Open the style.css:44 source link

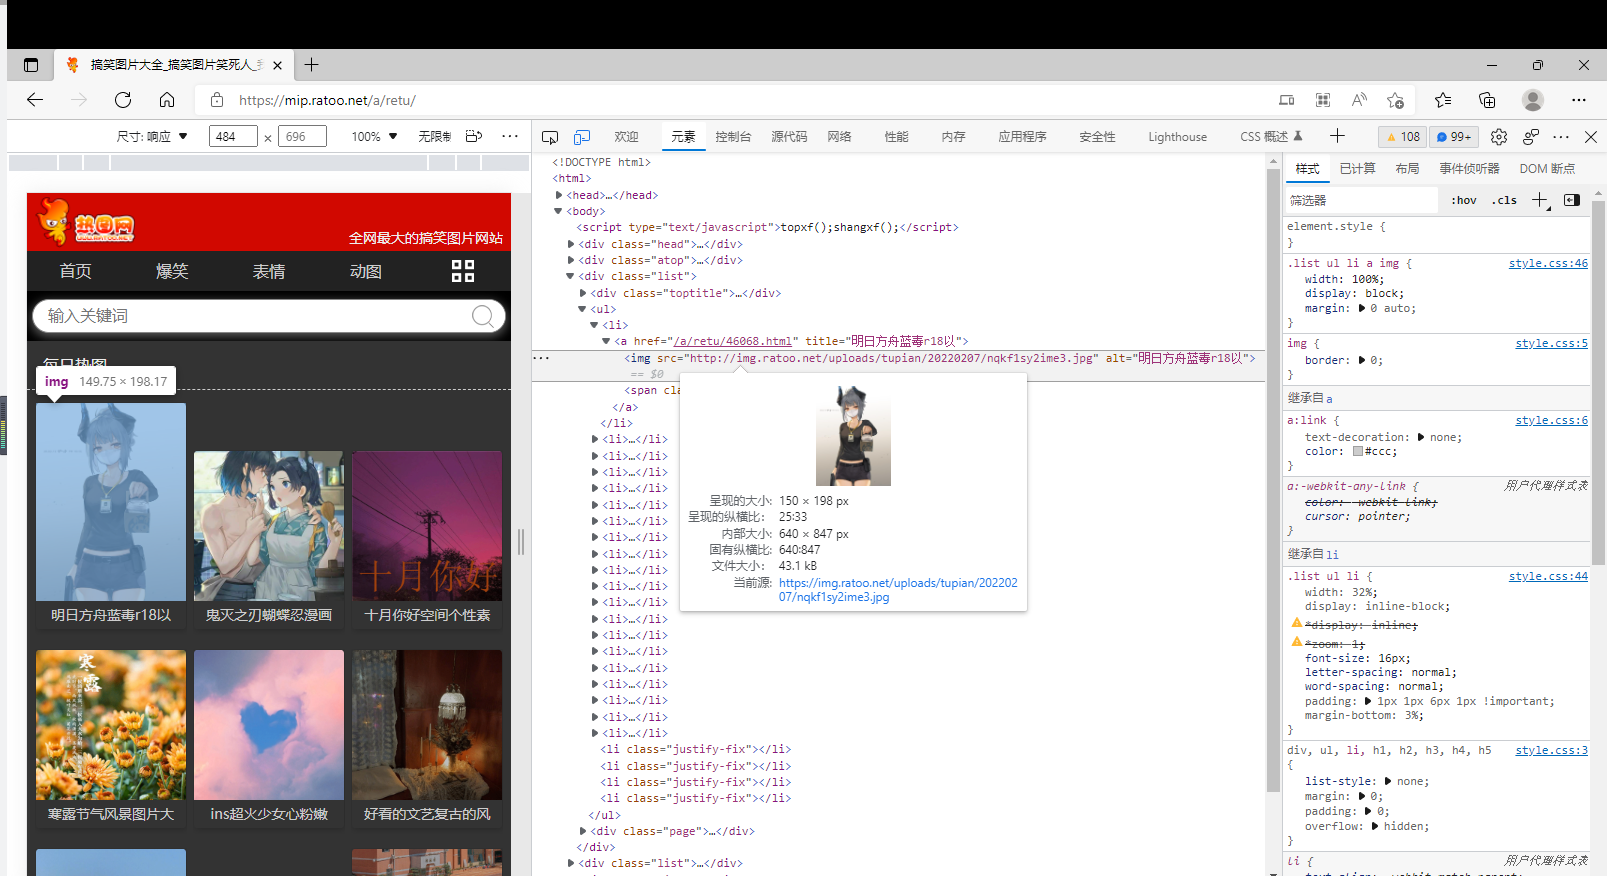coord(1548,576)
